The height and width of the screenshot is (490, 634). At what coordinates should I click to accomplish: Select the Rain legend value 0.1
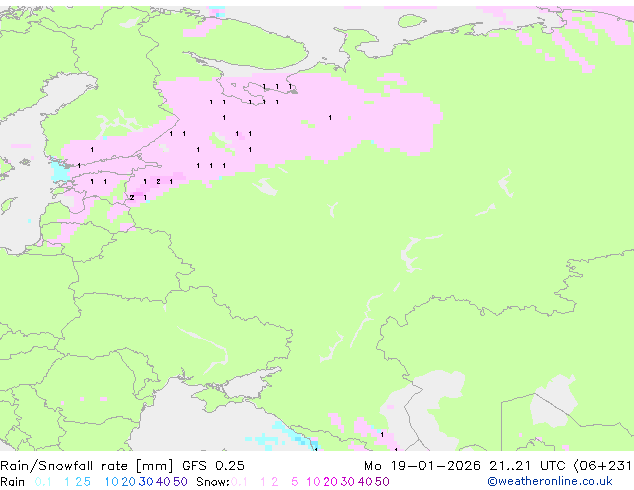coord(43,482)
